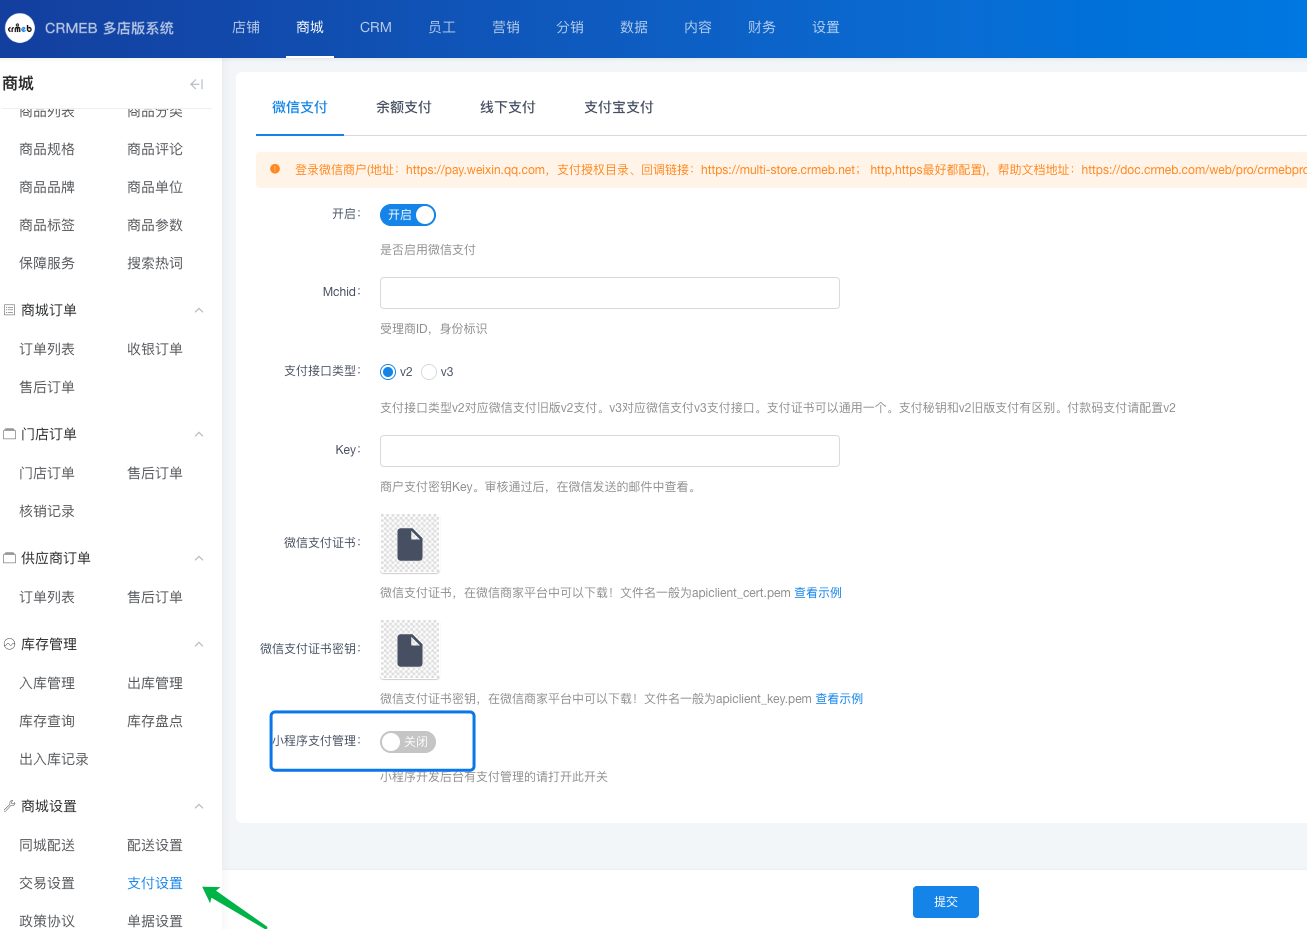Click the CRMEB logo icon
The height and width of the screenshot is (929, 1307).
tap(20, 28)
